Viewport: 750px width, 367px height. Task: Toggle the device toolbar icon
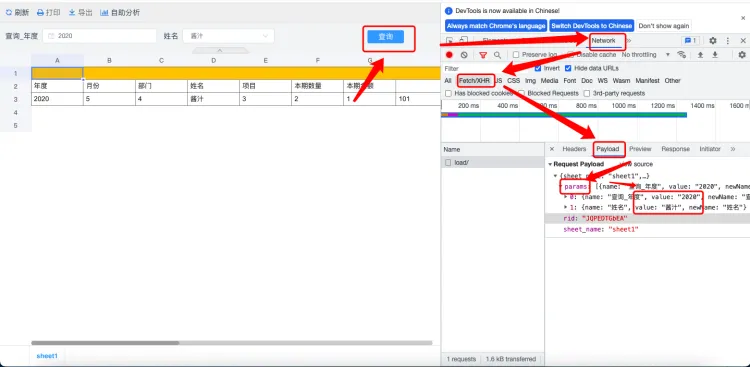463,41
